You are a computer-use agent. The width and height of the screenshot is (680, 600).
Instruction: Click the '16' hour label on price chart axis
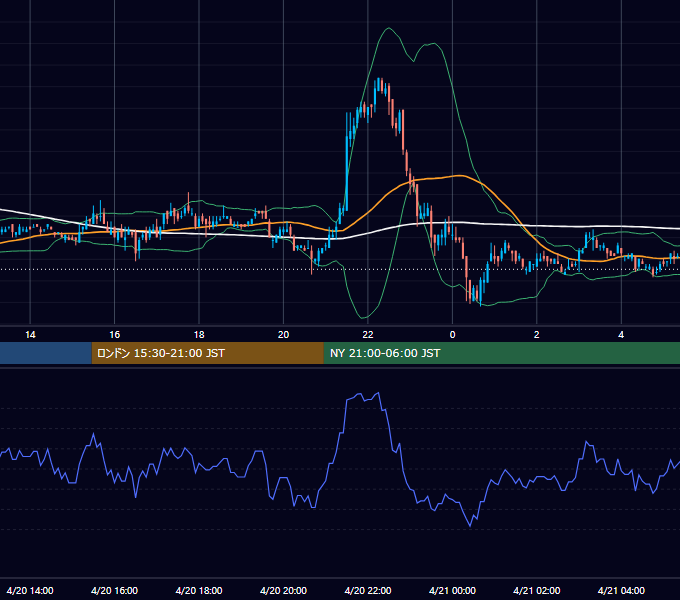(x=114, y=335)
